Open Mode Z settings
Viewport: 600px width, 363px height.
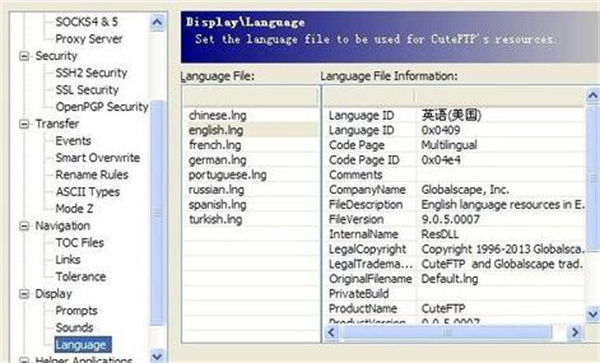(74, 209)
